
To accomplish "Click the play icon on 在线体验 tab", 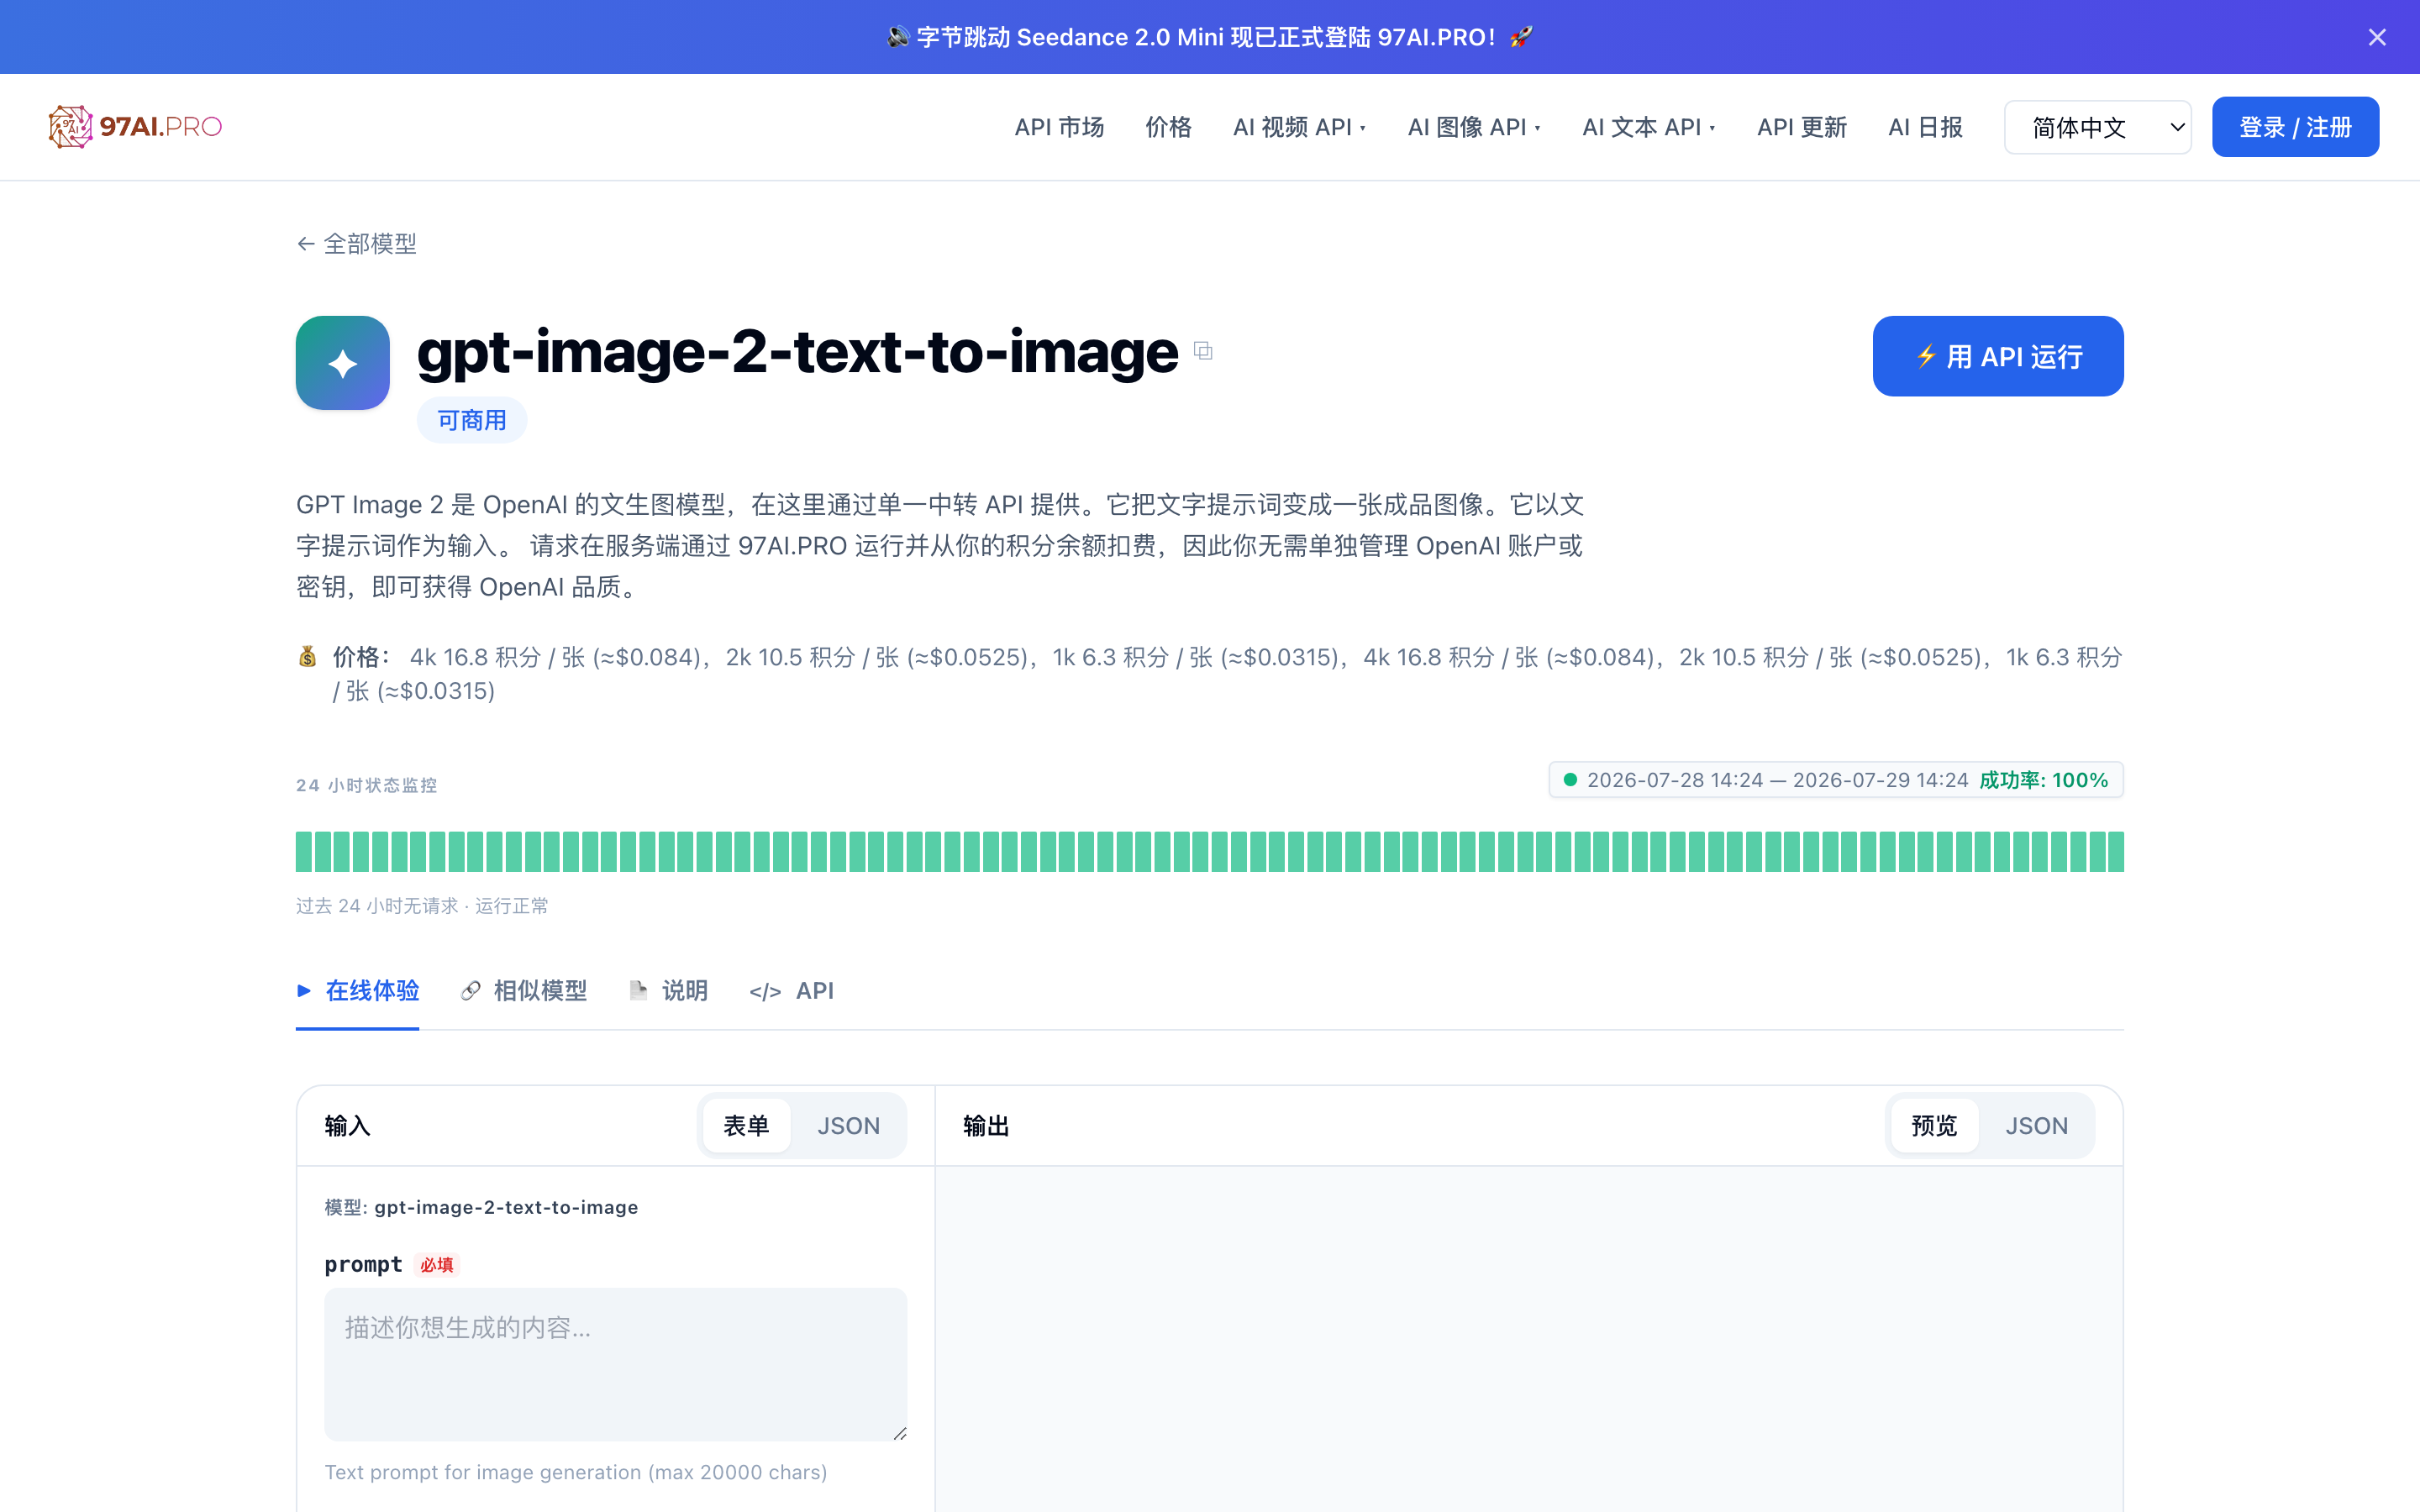I will pos(304,991).
